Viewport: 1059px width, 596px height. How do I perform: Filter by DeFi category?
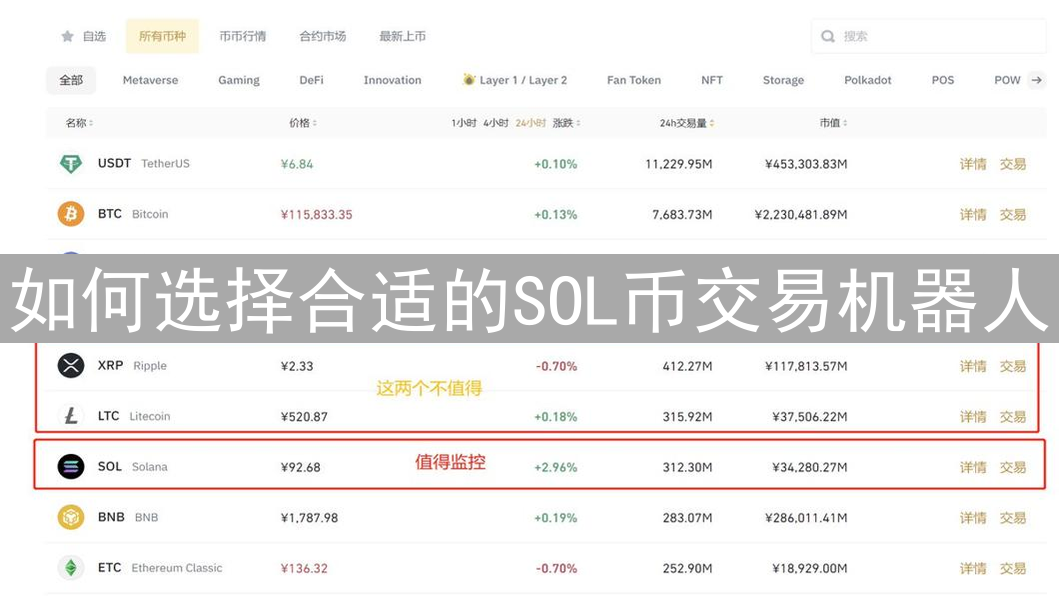click(x=311, y=80)
